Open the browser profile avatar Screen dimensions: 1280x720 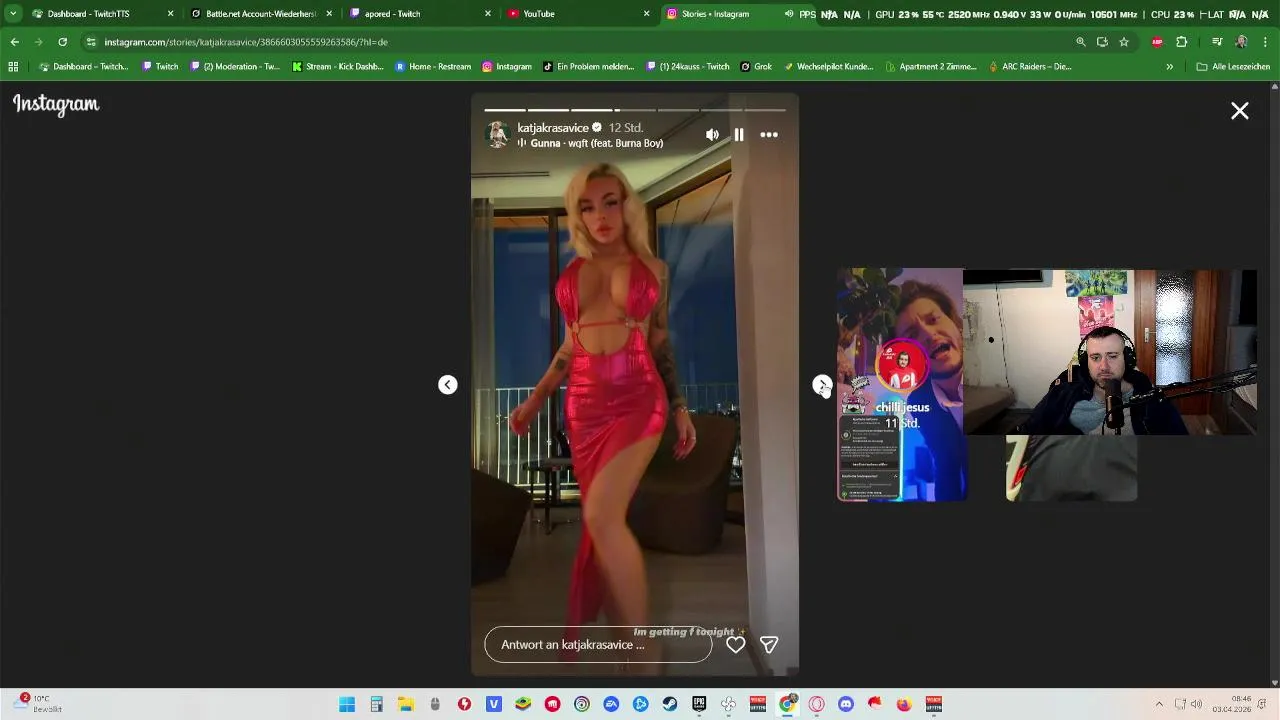[x=1241, y=42]
